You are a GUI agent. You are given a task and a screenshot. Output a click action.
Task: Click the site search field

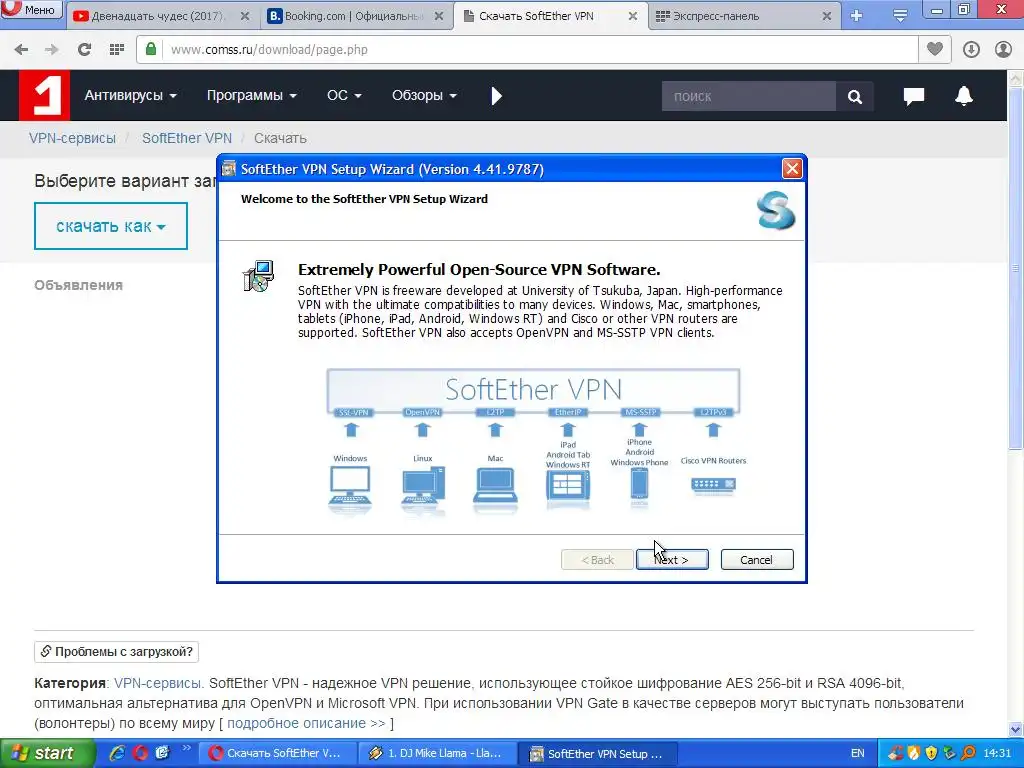[x=748, y=97]
